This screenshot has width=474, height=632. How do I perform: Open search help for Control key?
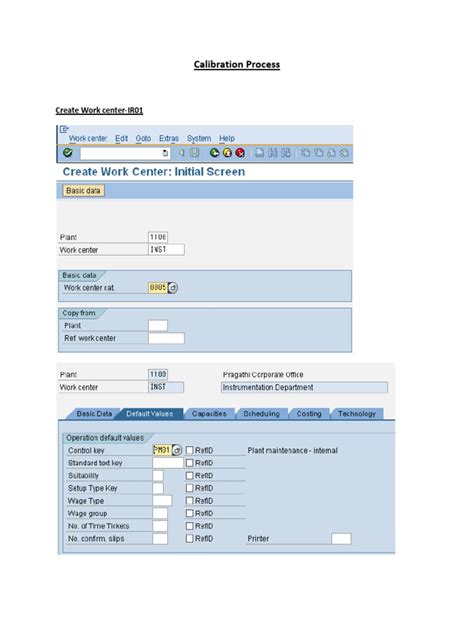[177, 450]
